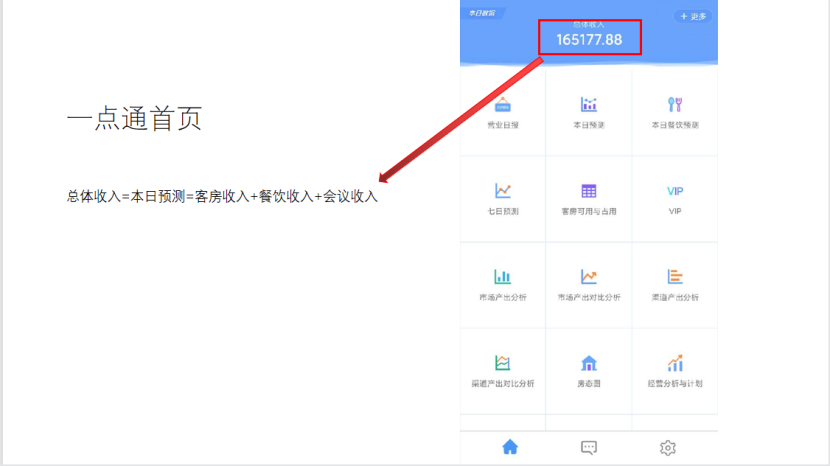Click the 营业日报 text label
The width and height of the screenshot is (830, 466).
point(503,125)
